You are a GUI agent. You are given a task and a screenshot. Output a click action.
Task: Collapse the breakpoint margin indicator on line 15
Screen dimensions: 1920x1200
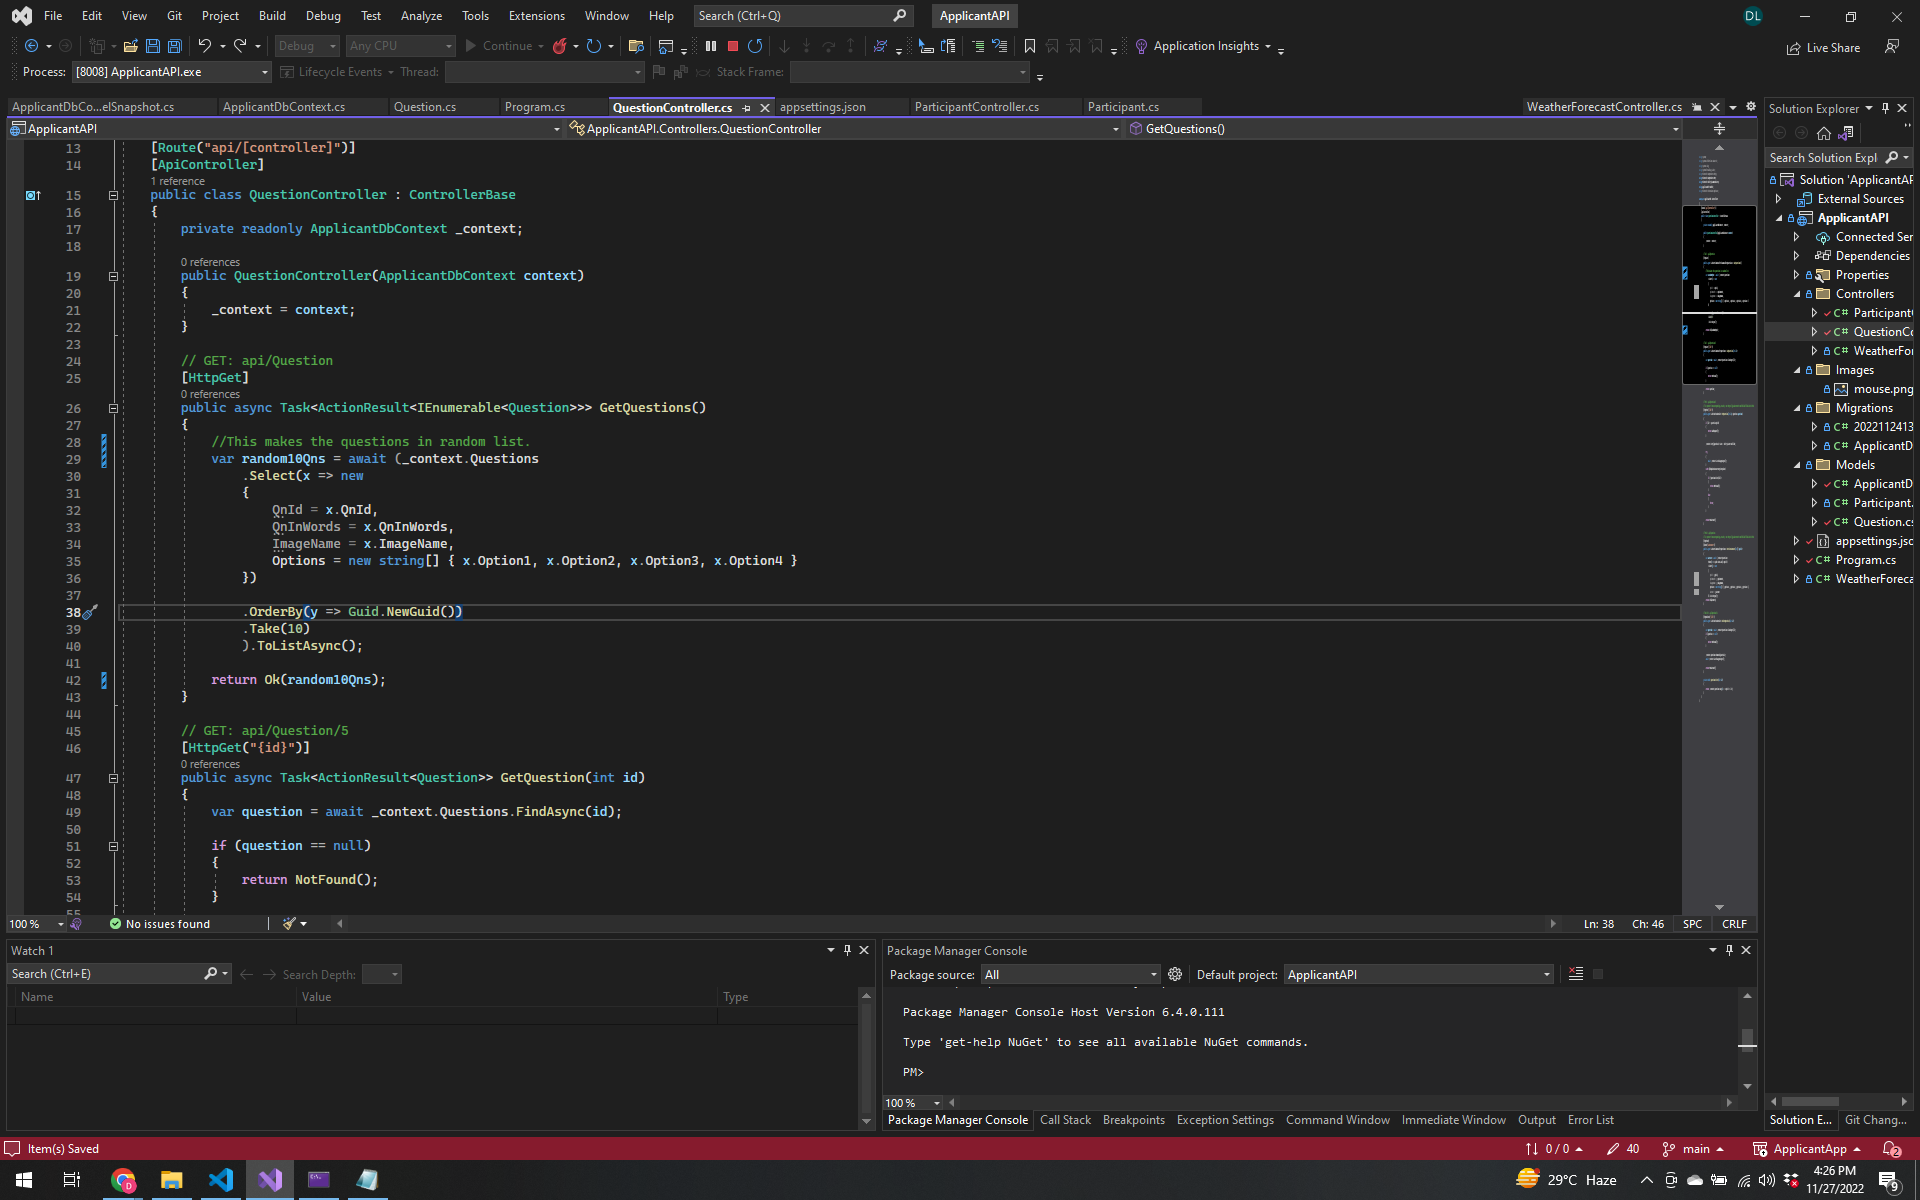tap(113, 196)
